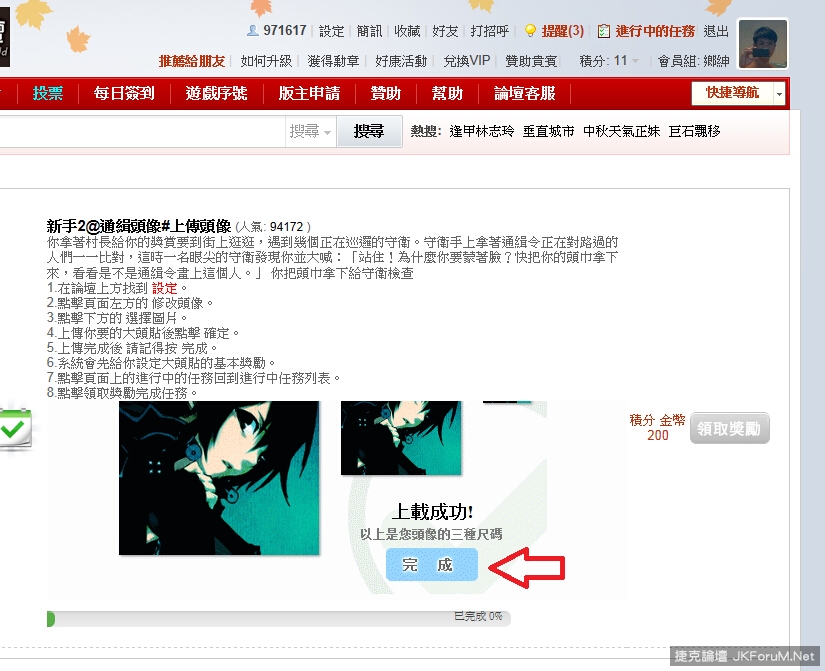The width and height of the screenshot is (825, 671).
Task: Open 兌換VIP link
Action: pyautogui.click(x=467, y=61)
